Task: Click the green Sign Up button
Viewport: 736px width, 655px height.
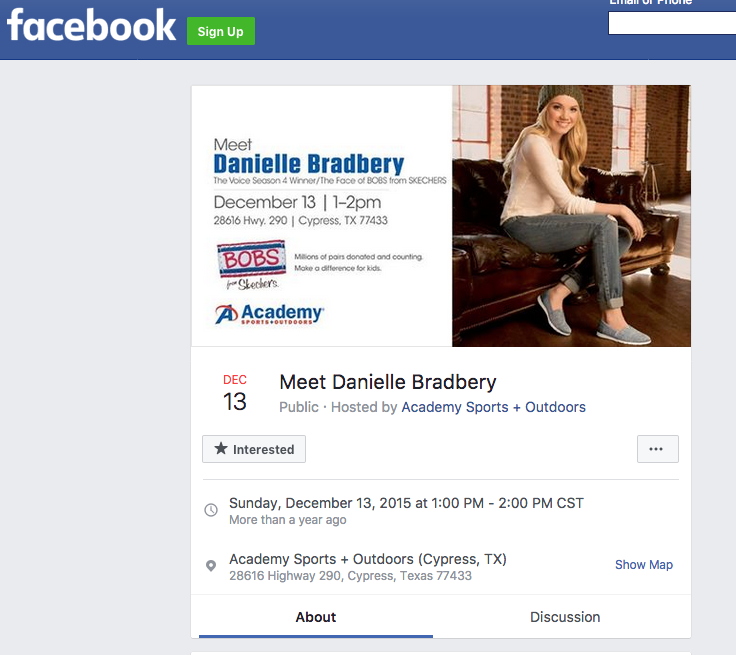Action: pyautogui.click(x=221, y=31)
